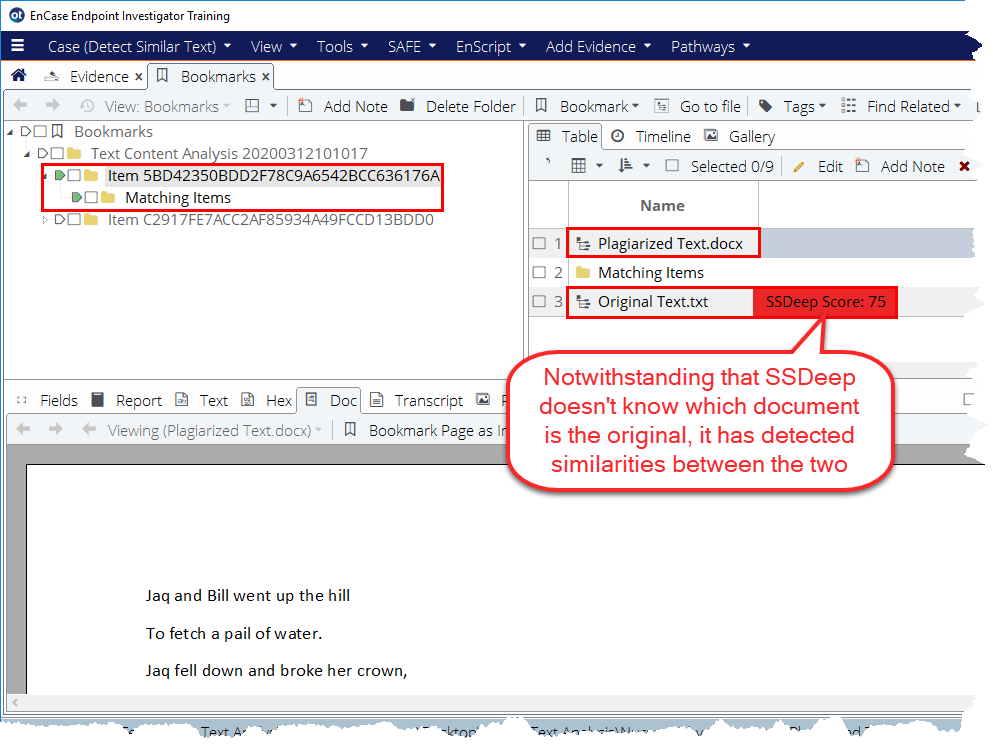Viewport: 993px width, 745px height.
Task: Click the Bookmark Page as Image icon
Action: [350, 430]
